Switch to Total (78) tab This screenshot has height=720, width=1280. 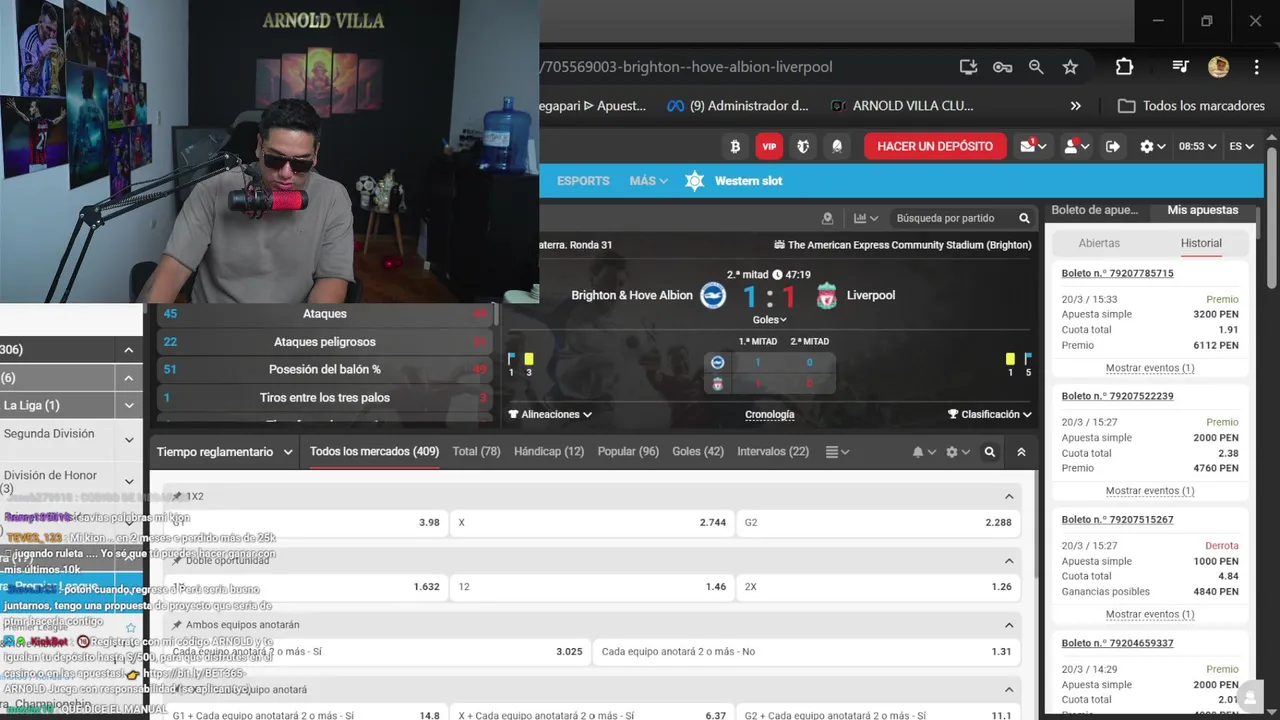(476, 452)
